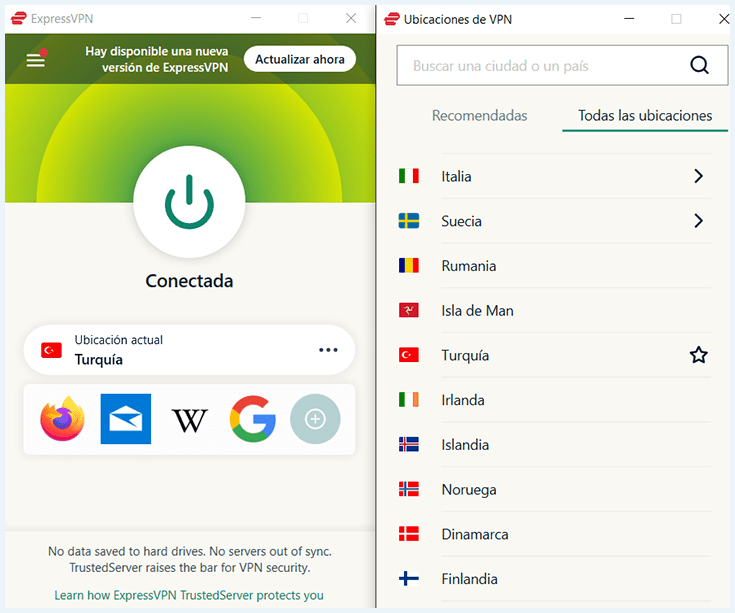Viewport: 735px width, 613px height.
Task: Expand Suecia server locations chevron
Action: tap(698, 221)
